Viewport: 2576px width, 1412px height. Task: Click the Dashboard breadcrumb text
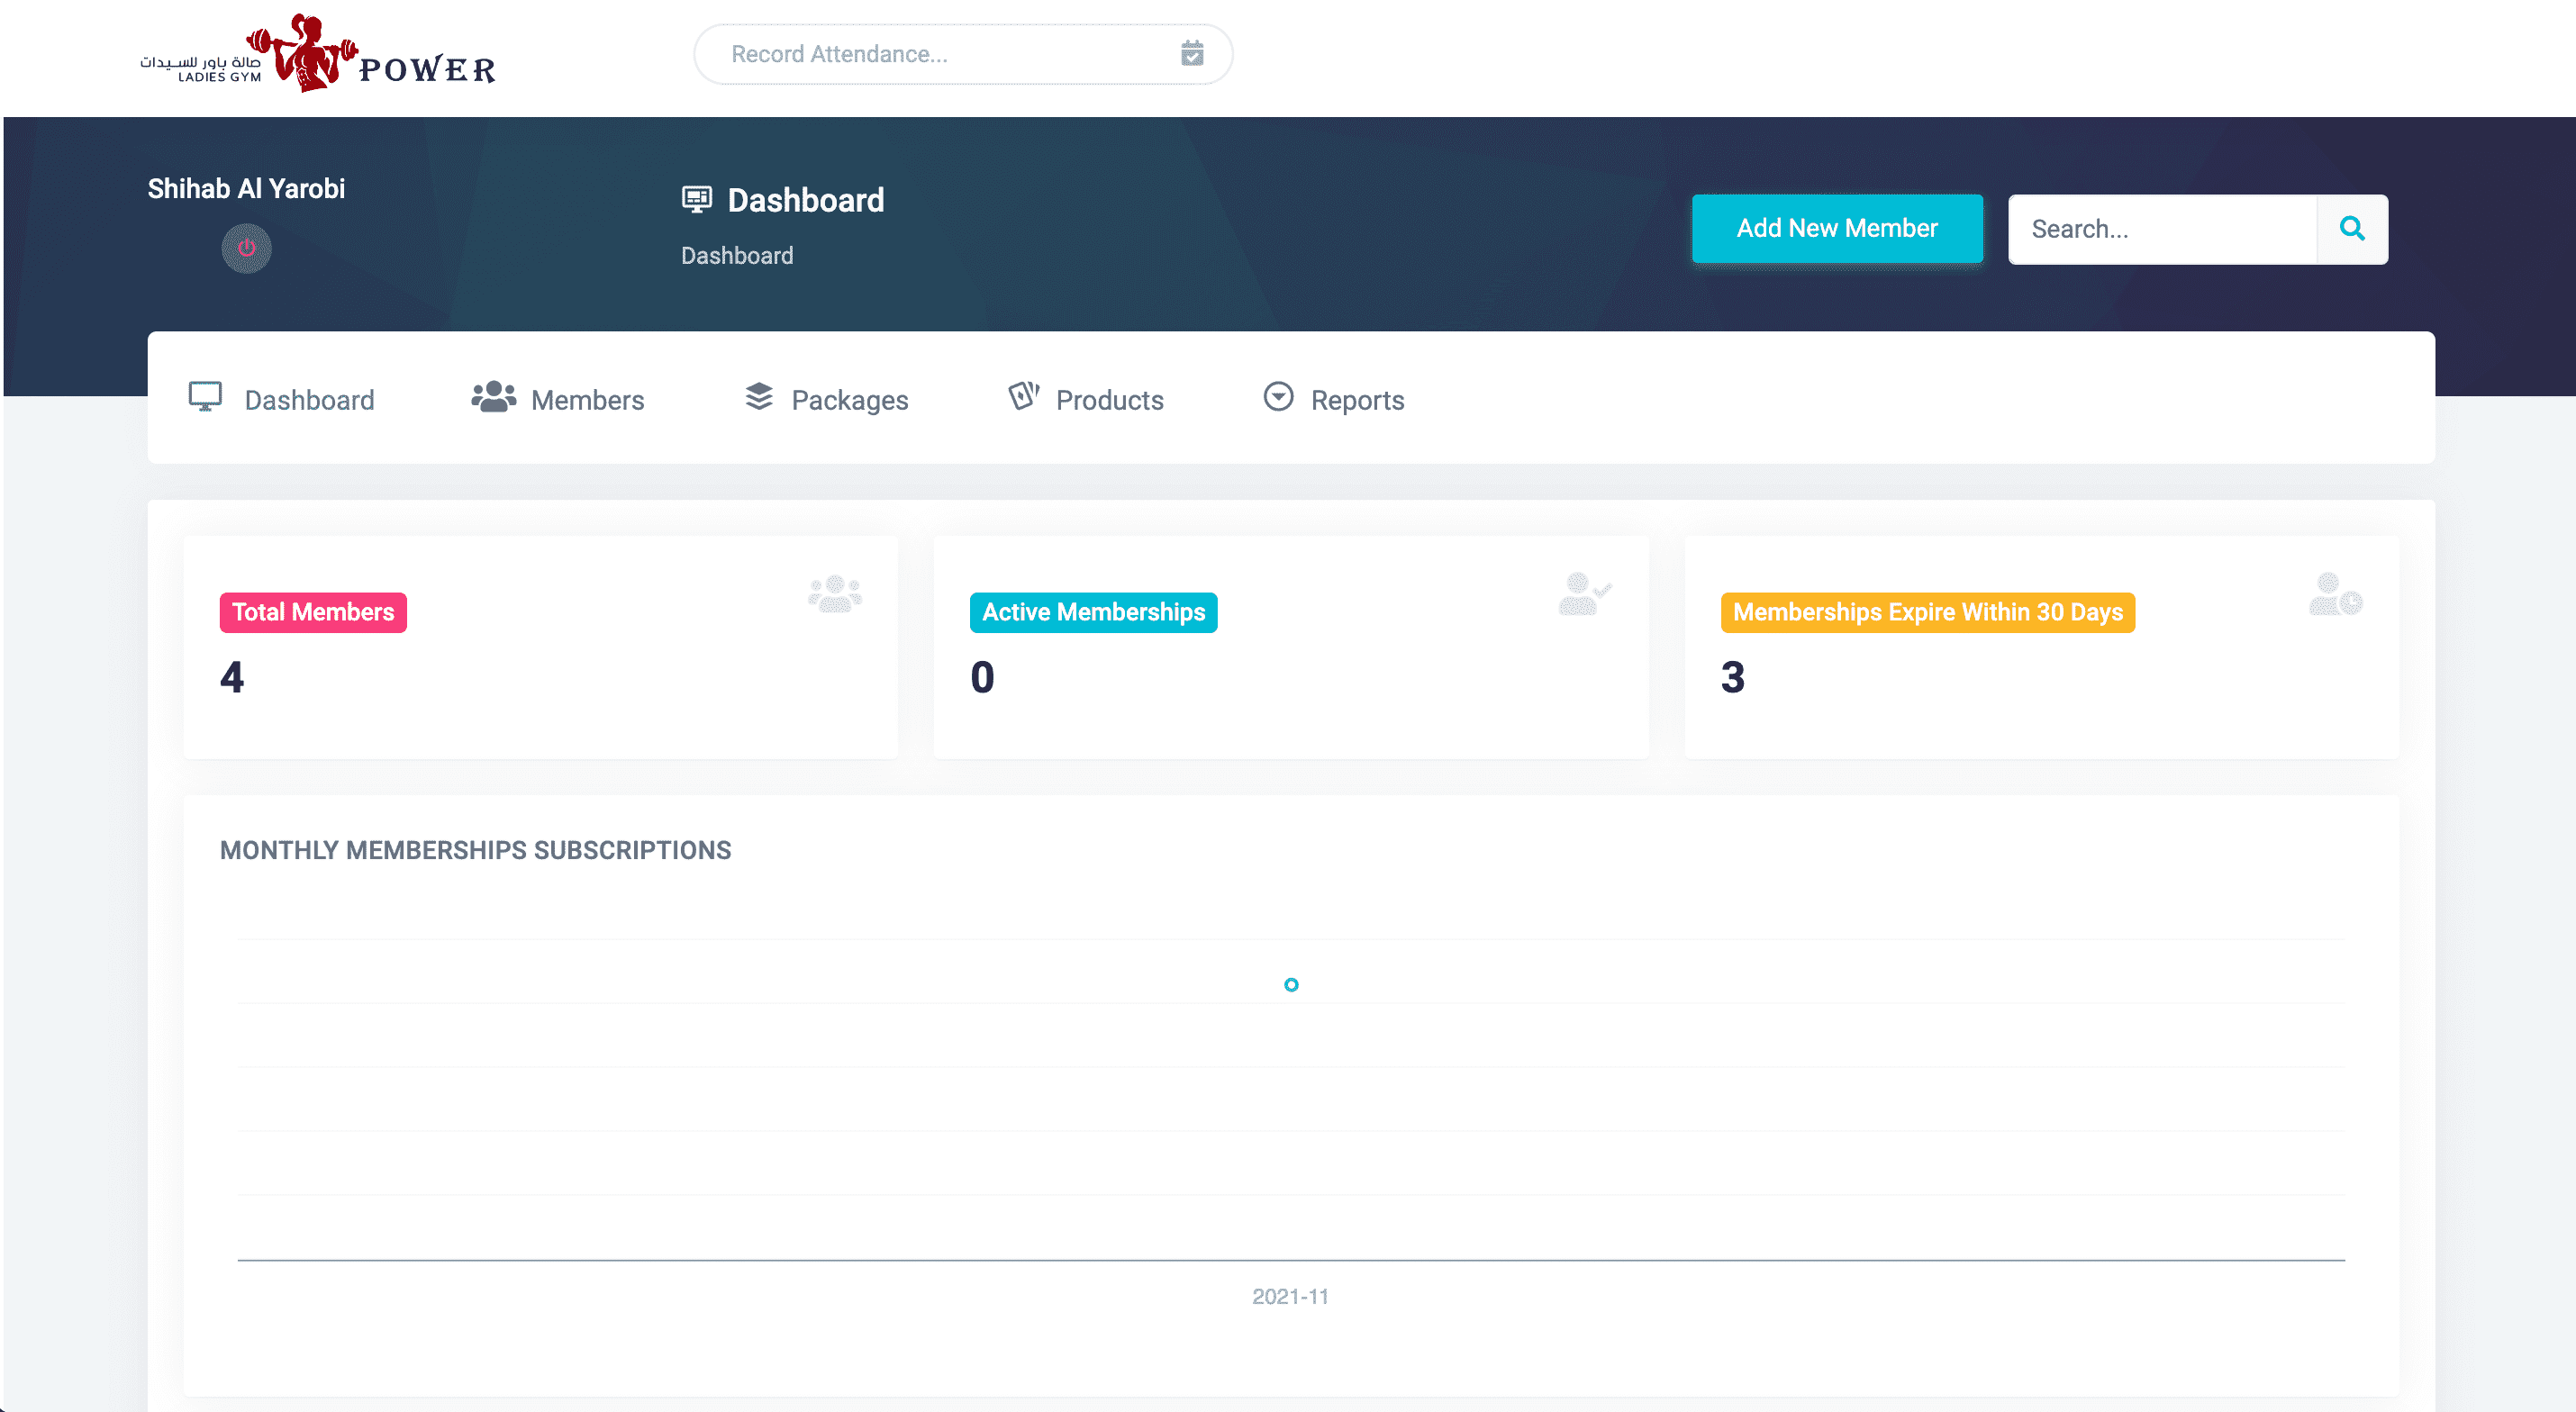coord(737,255)
